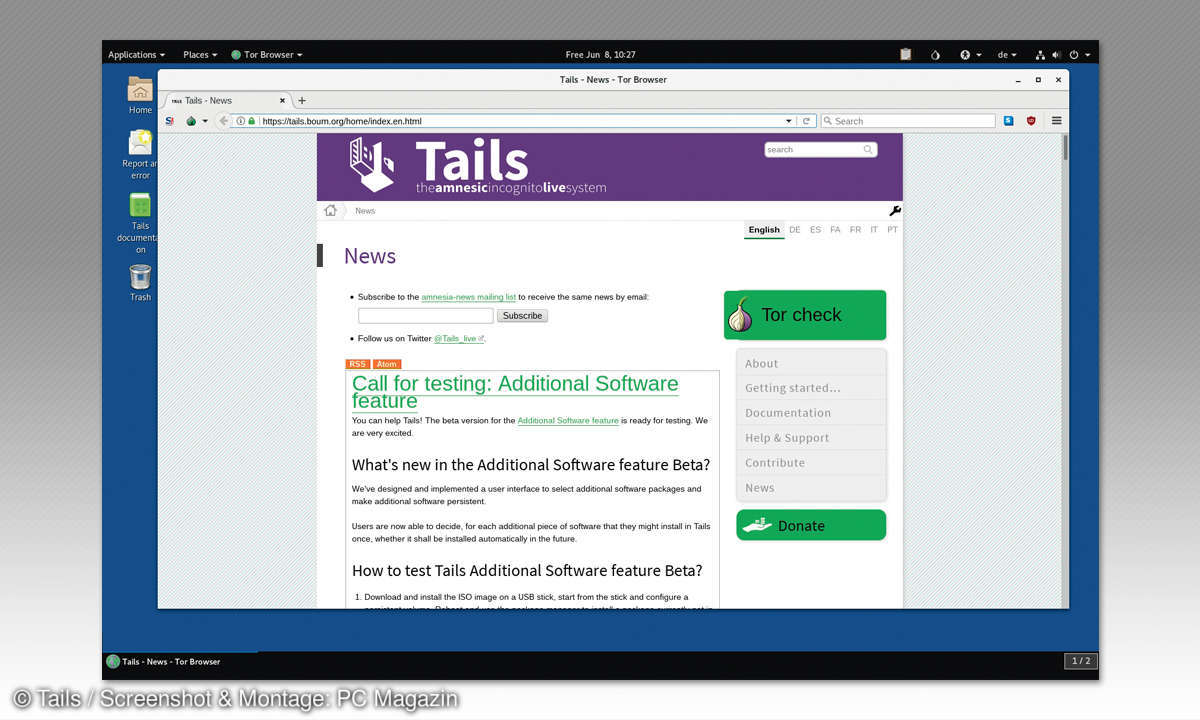1200x720 pixels.
Task: Click the browser vertical scrollbar
Action: coord(1065,147)
